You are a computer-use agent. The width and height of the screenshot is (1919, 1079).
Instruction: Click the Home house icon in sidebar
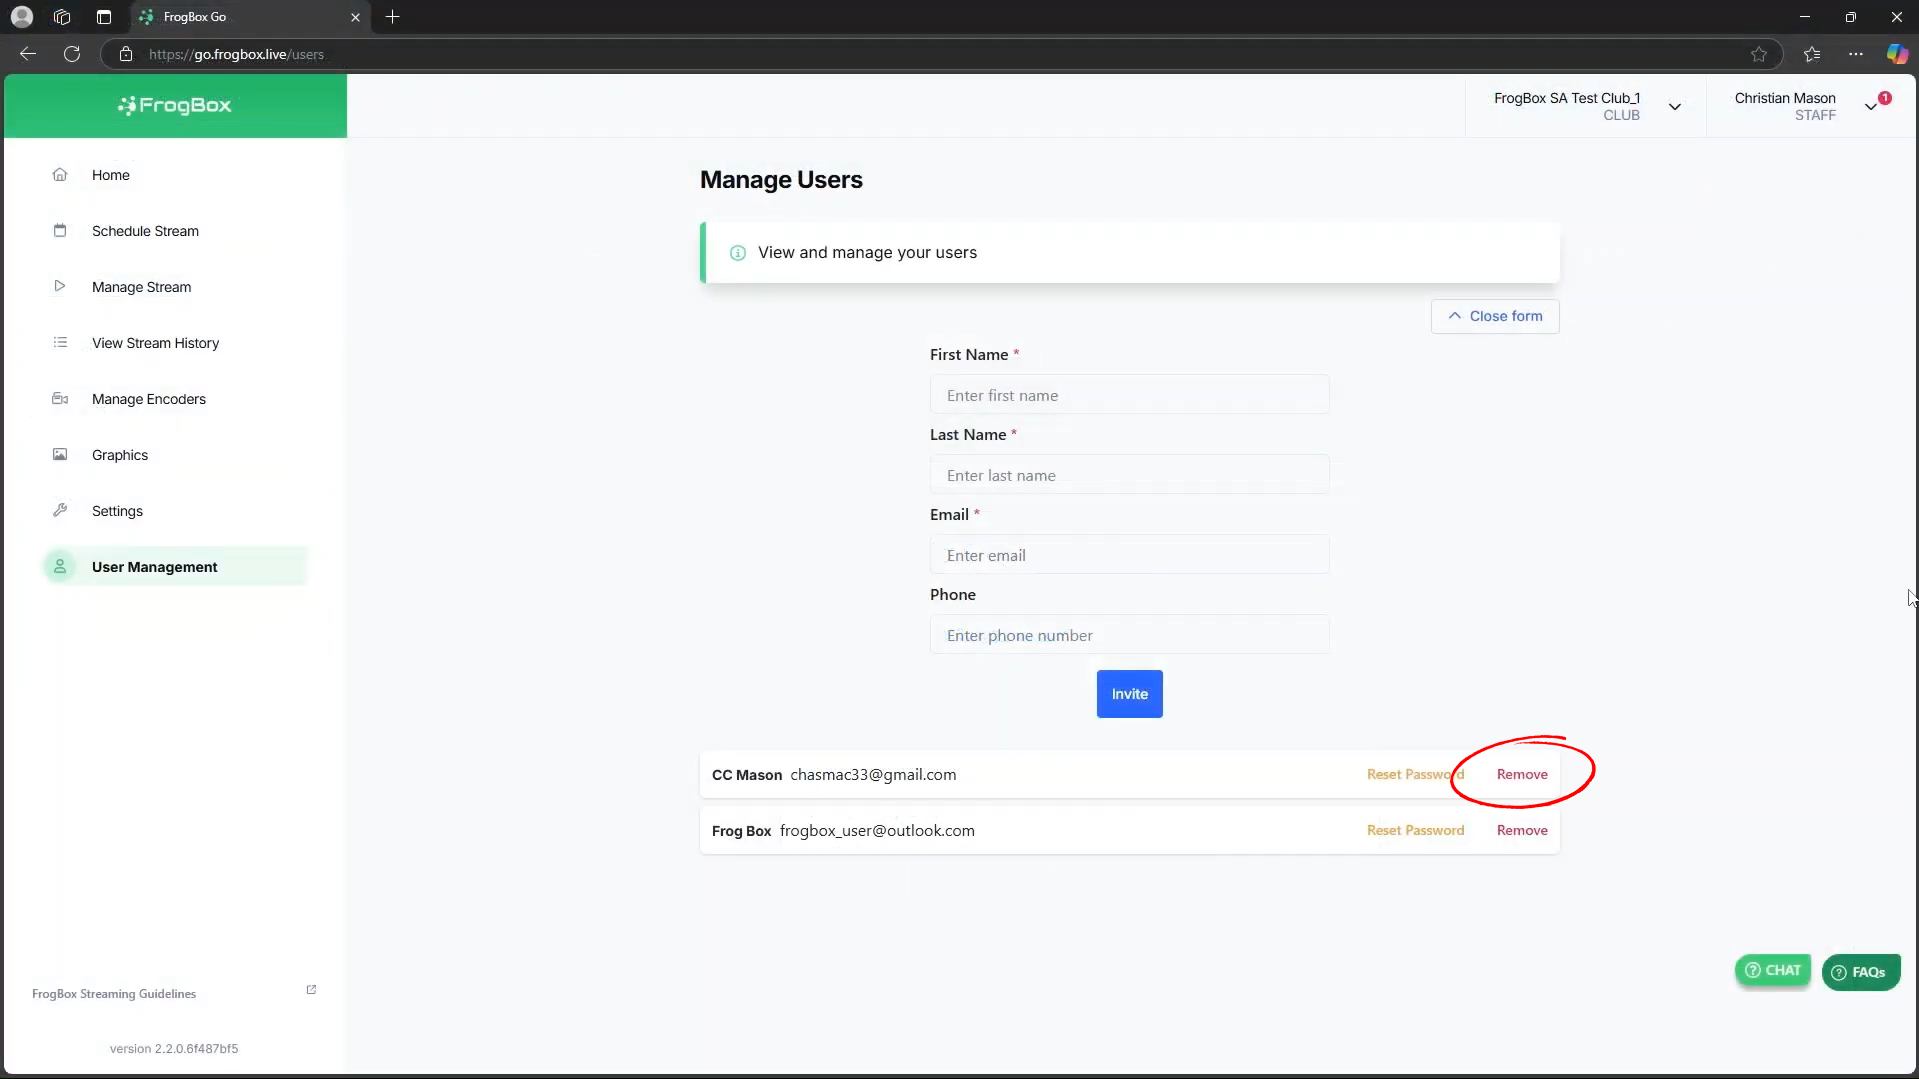click(60, 175)
